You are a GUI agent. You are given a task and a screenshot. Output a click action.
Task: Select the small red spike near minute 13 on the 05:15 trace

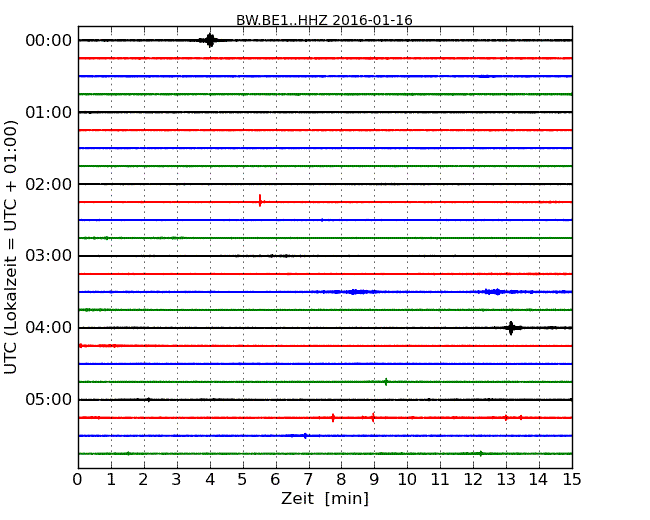[506, 418]
